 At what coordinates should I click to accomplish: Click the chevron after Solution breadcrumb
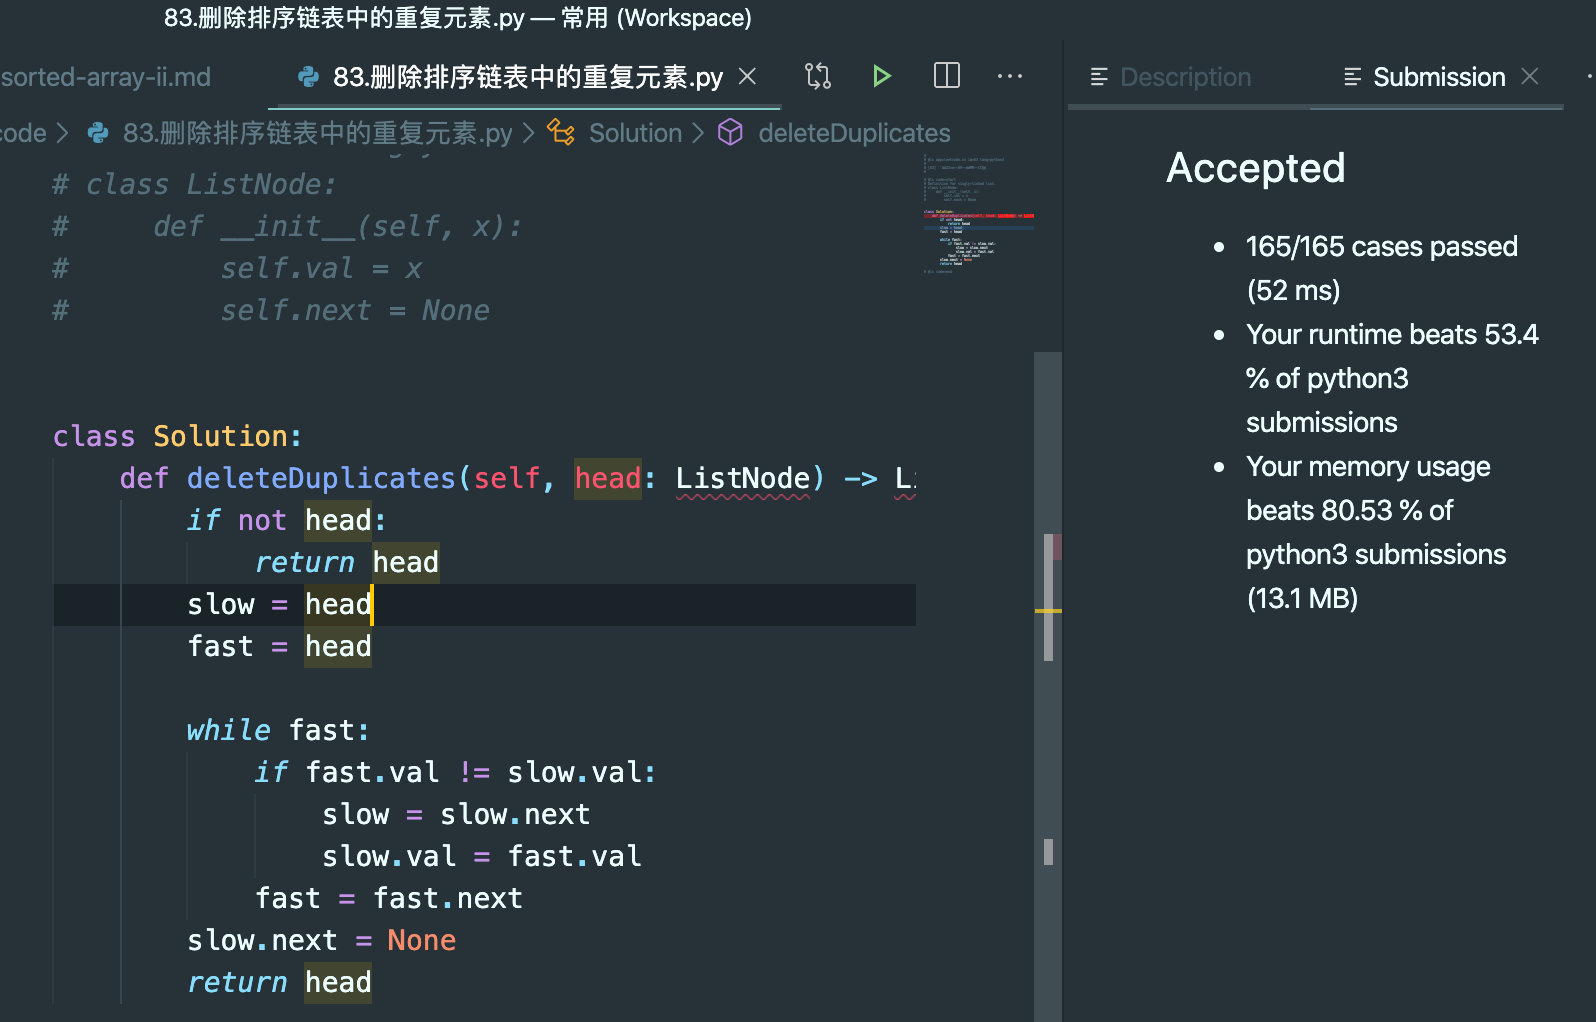[698, 133]
